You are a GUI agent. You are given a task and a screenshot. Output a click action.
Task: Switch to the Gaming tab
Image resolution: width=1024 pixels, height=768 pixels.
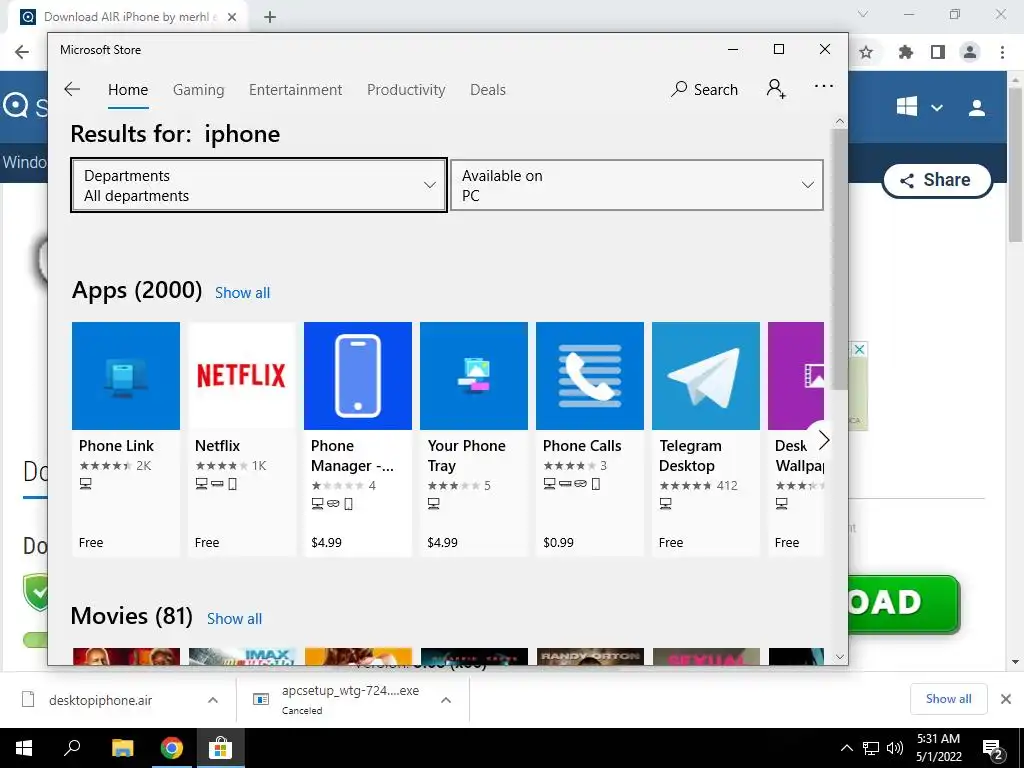coord(199,90)
